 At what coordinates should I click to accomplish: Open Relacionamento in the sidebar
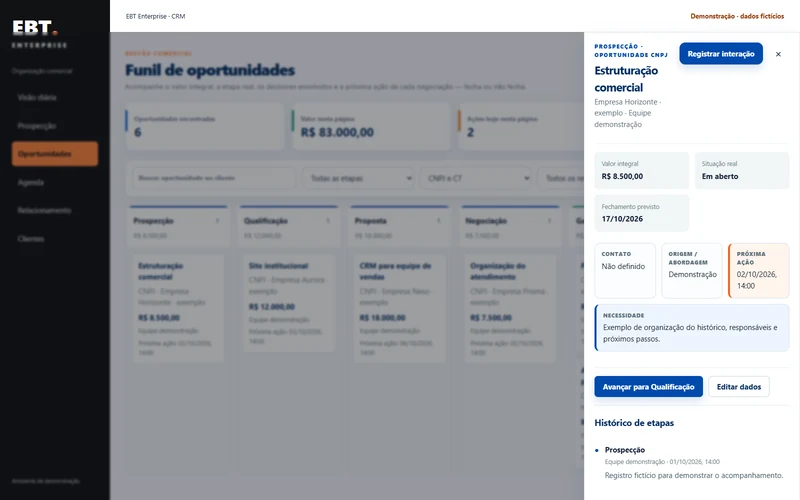tap(55, 210)
